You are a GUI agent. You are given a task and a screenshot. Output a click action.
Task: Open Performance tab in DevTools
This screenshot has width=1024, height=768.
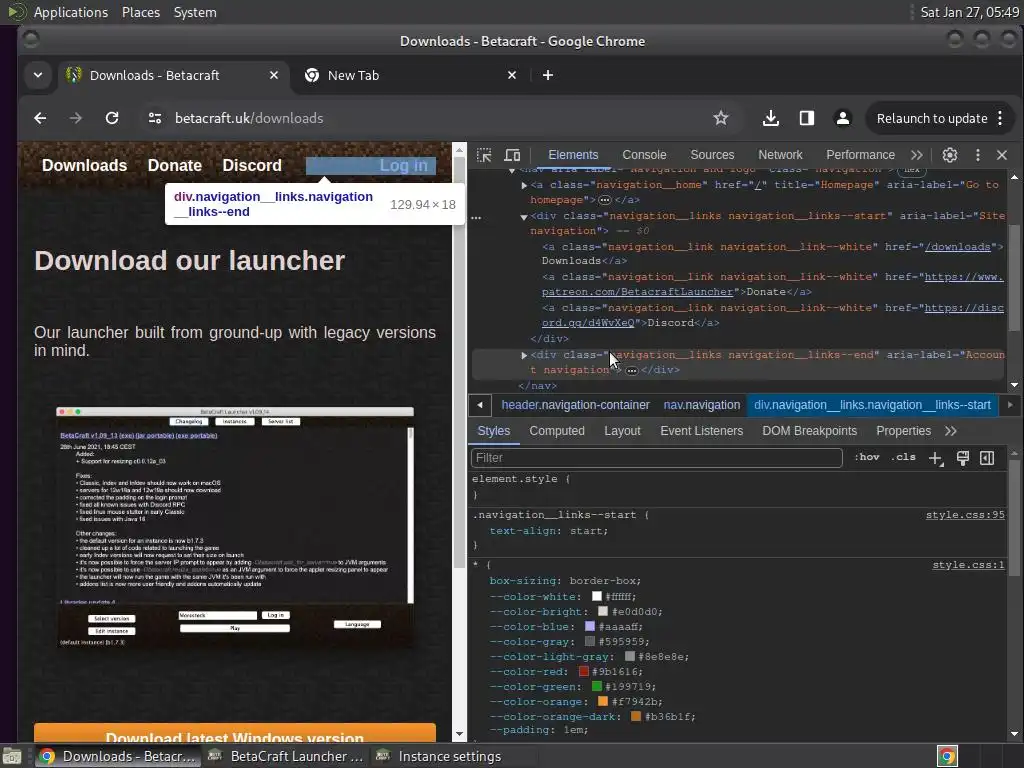[x=860, y=155]
